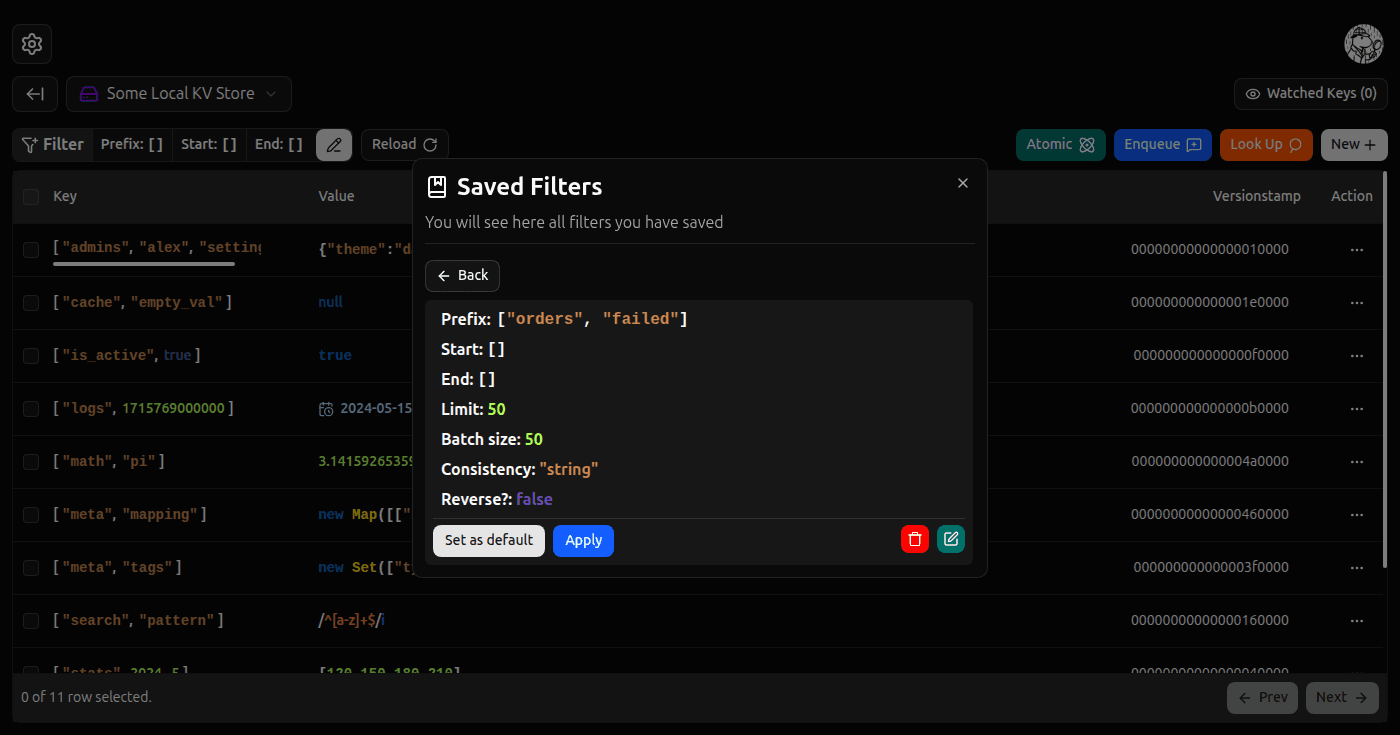The image size is (1400, 735).
Task: Open action menu for meta mapping row
Action: click(x=1357, y=515)
